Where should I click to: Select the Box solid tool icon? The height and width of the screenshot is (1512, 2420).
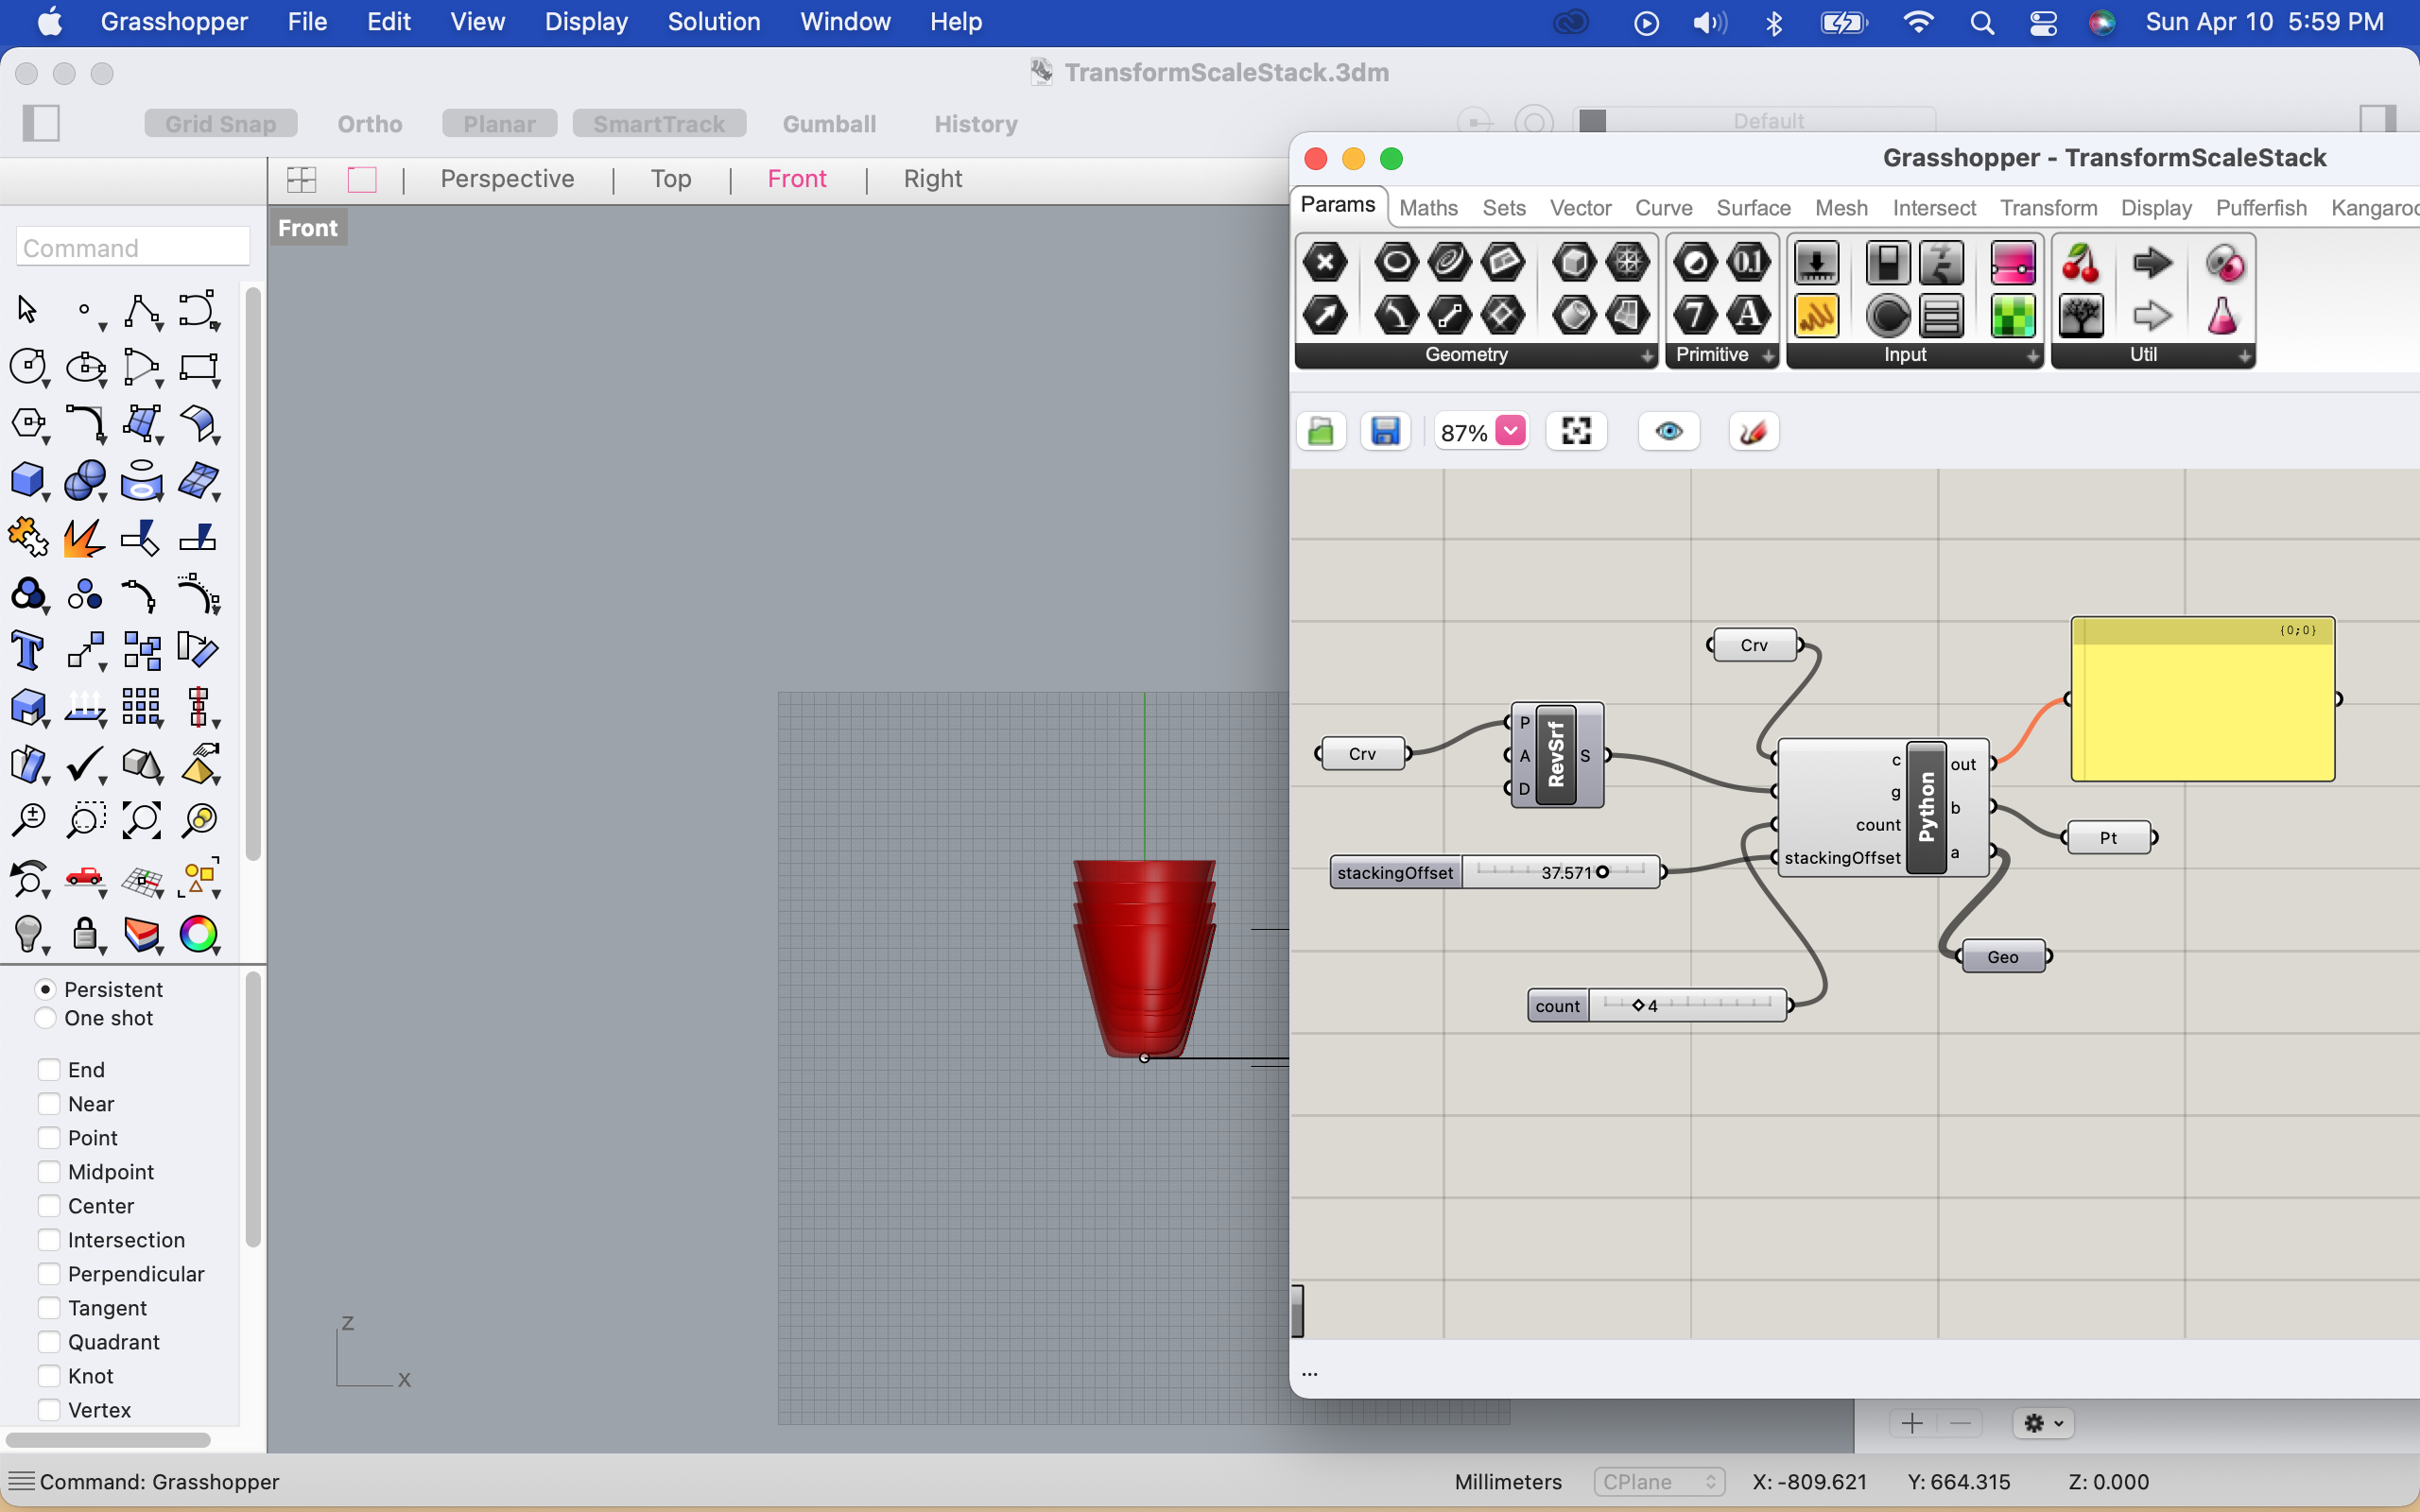(x=27, y=480)
